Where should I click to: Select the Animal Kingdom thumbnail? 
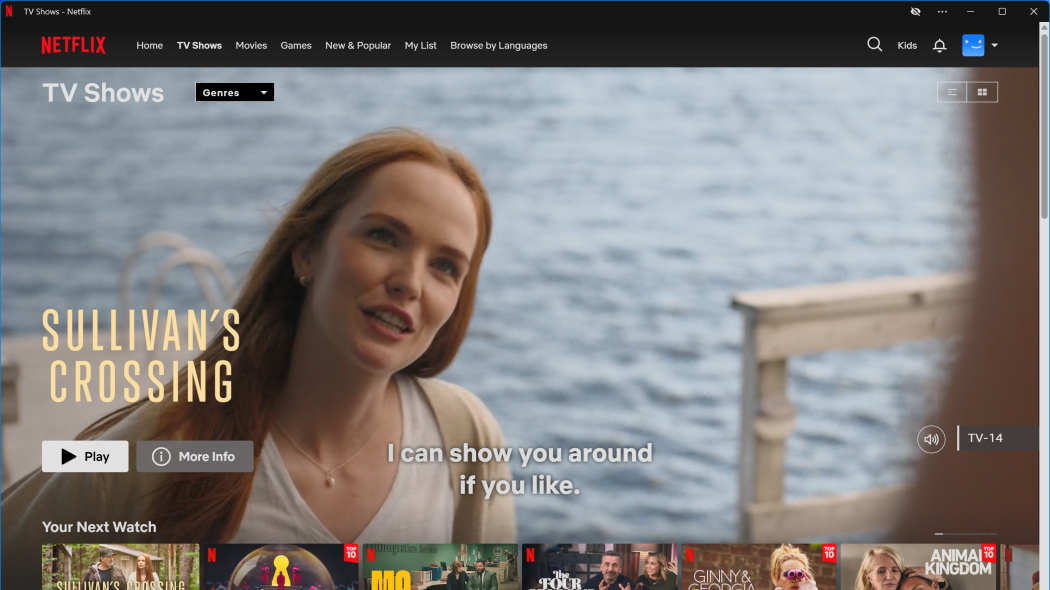point(918,568)
